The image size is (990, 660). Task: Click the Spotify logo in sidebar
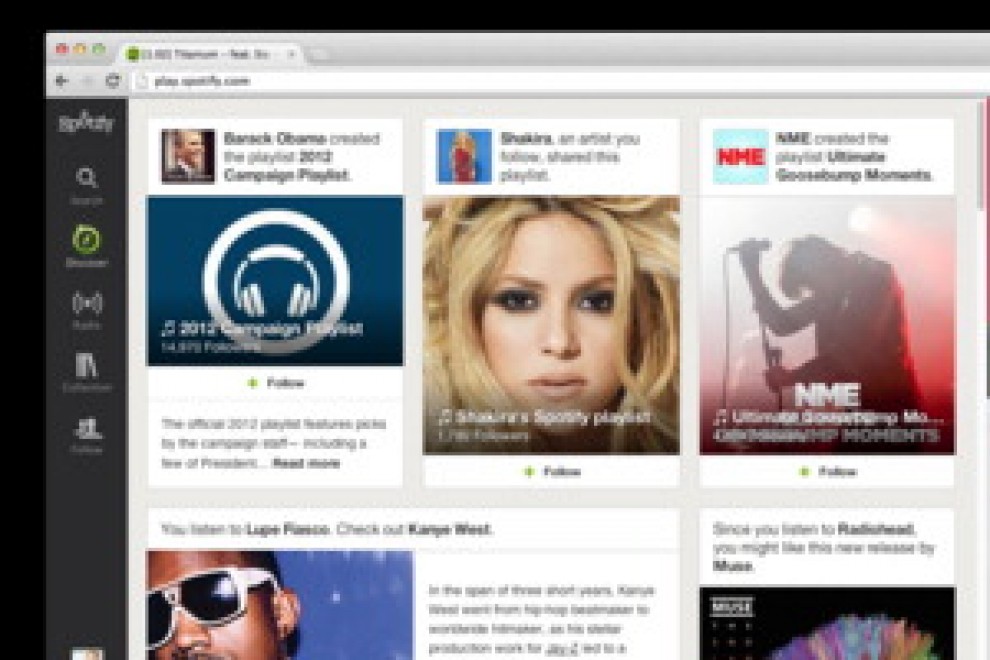point(86,122)
